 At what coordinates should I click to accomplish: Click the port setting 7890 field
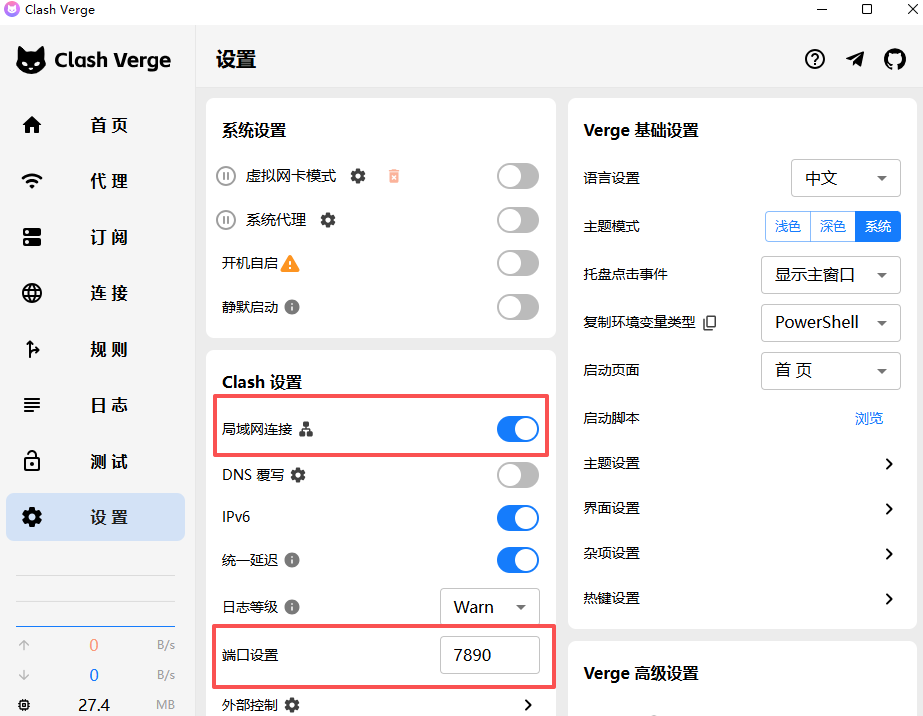point(489,655)
